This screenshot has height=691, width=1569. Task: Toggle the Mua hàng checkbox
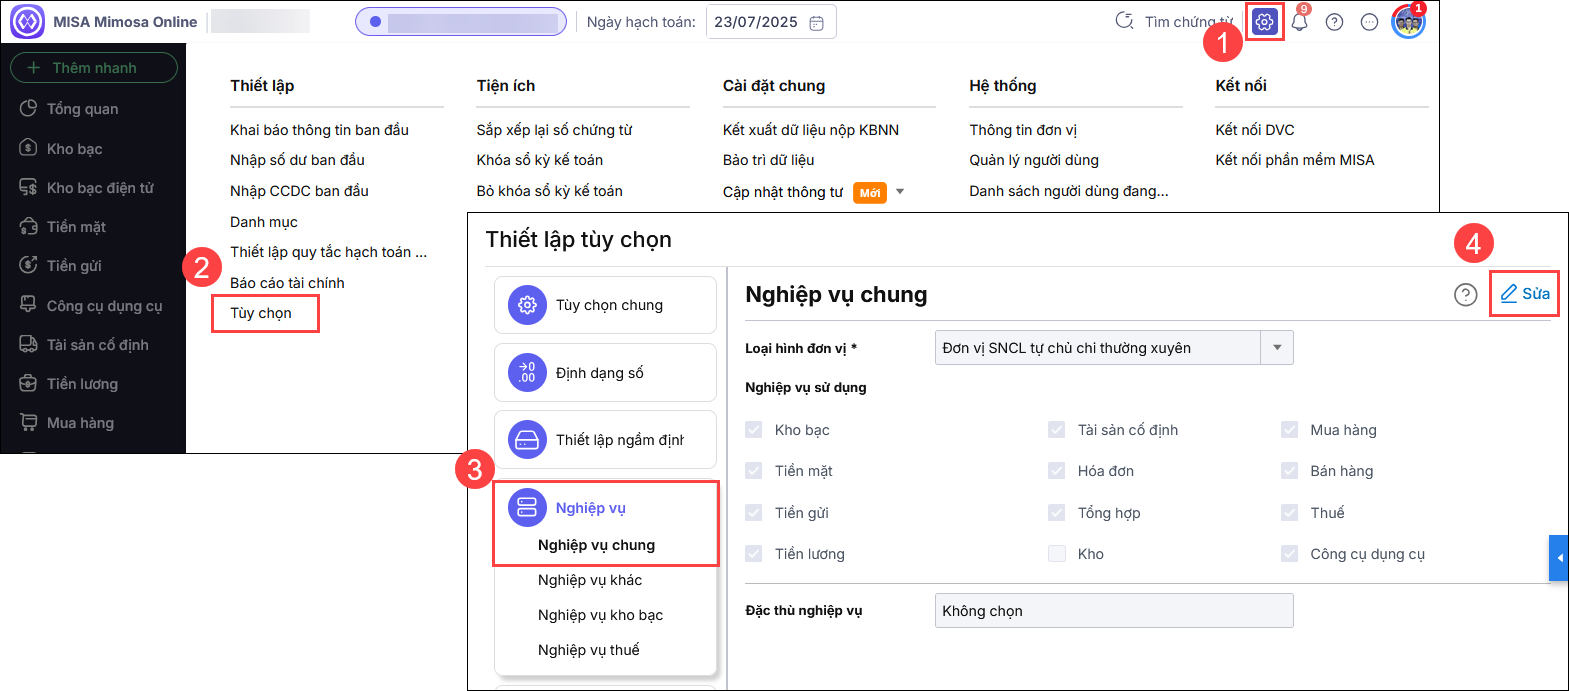point(1289,430)
